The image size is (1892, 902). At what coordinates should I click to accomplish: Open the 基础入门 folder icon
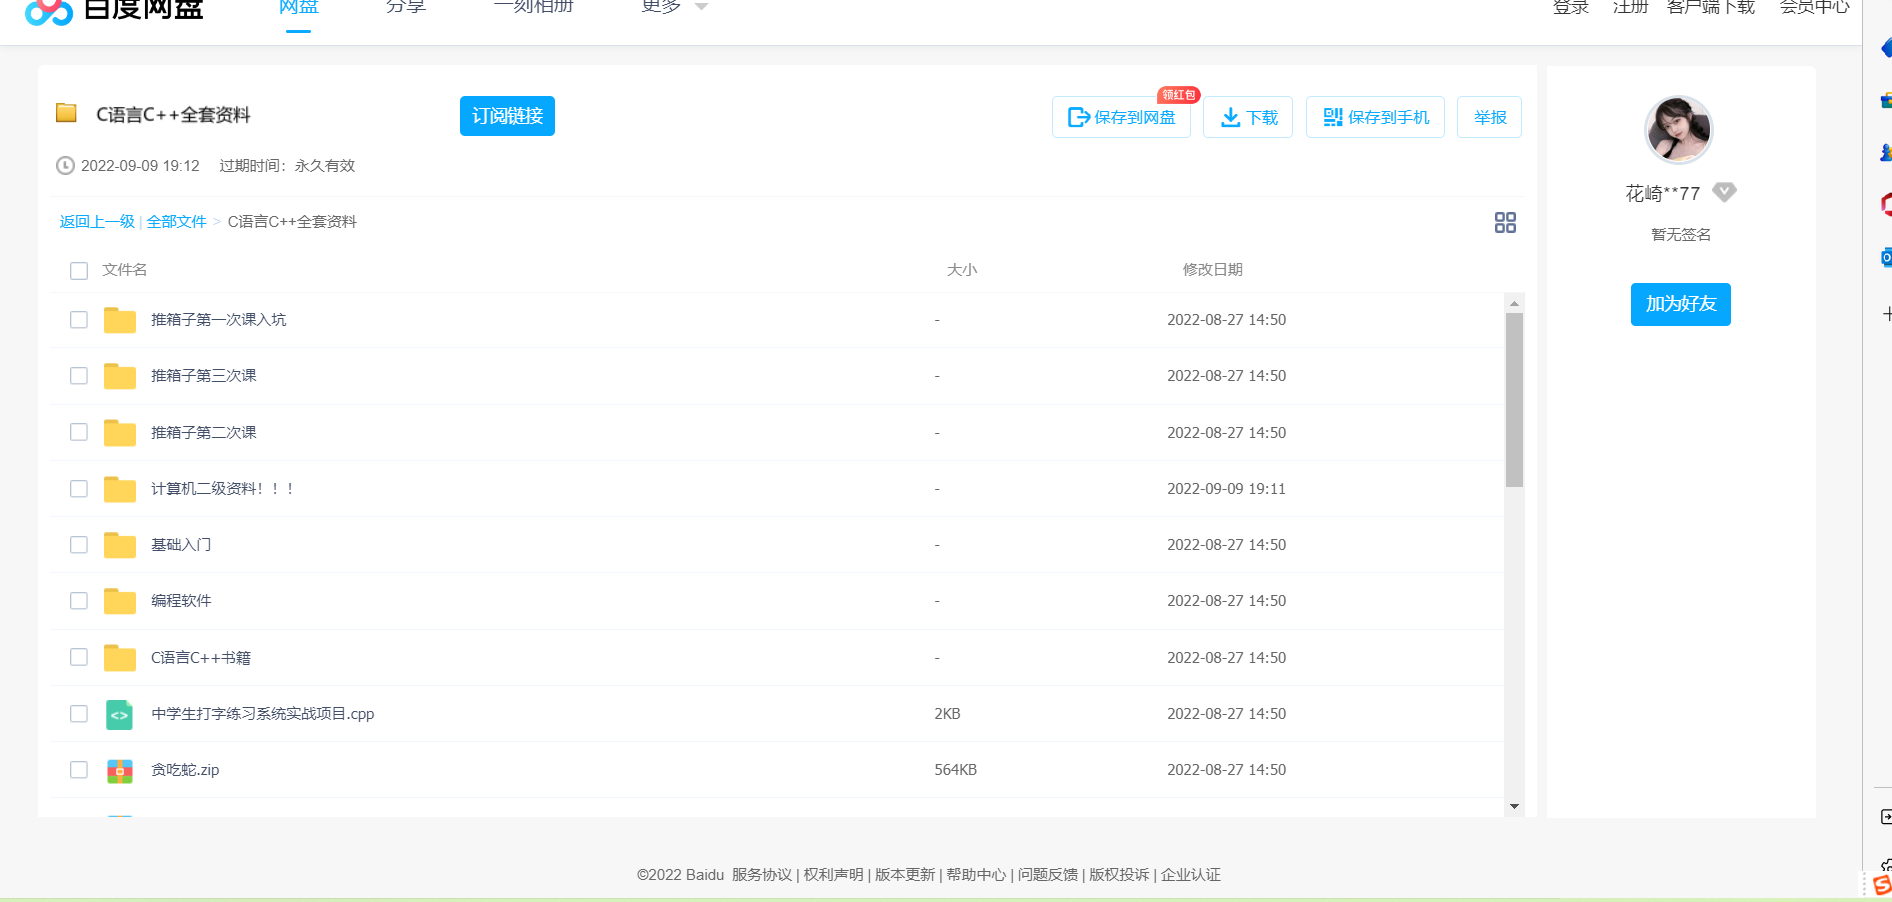click(x=120, y=545)
